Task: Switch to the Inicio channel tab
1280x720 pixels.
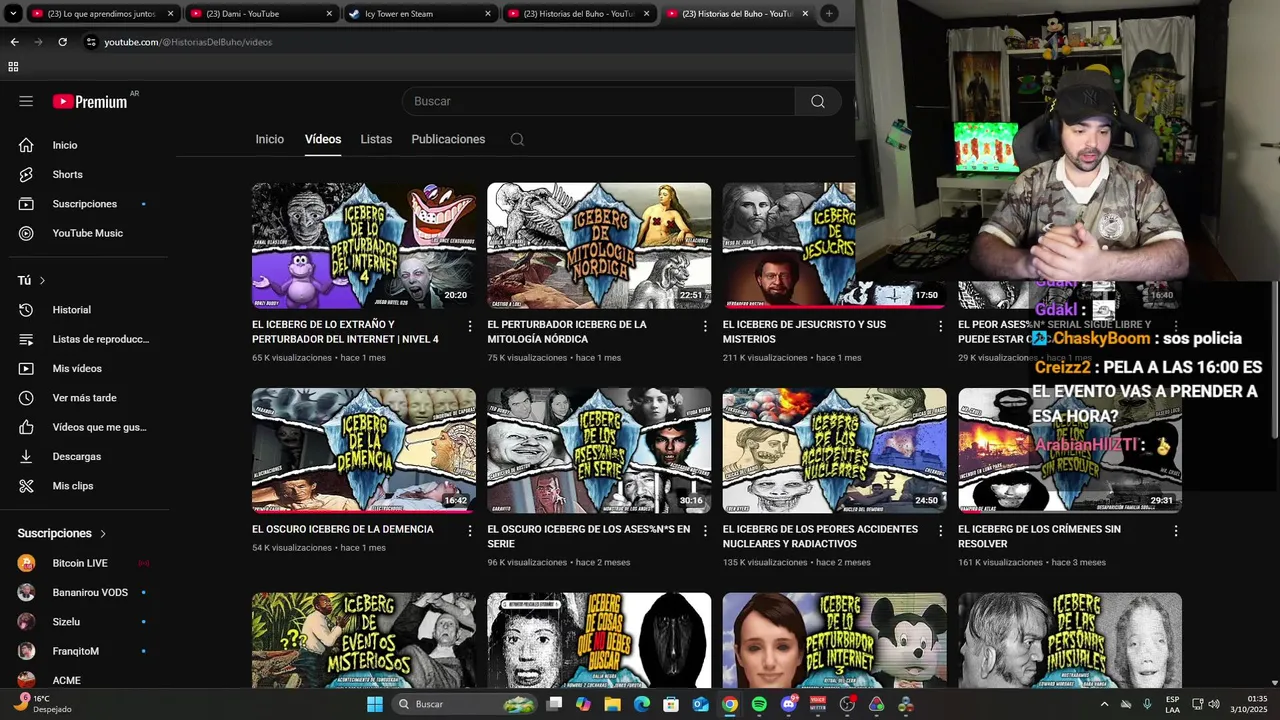Action: (x=269, y=139)
